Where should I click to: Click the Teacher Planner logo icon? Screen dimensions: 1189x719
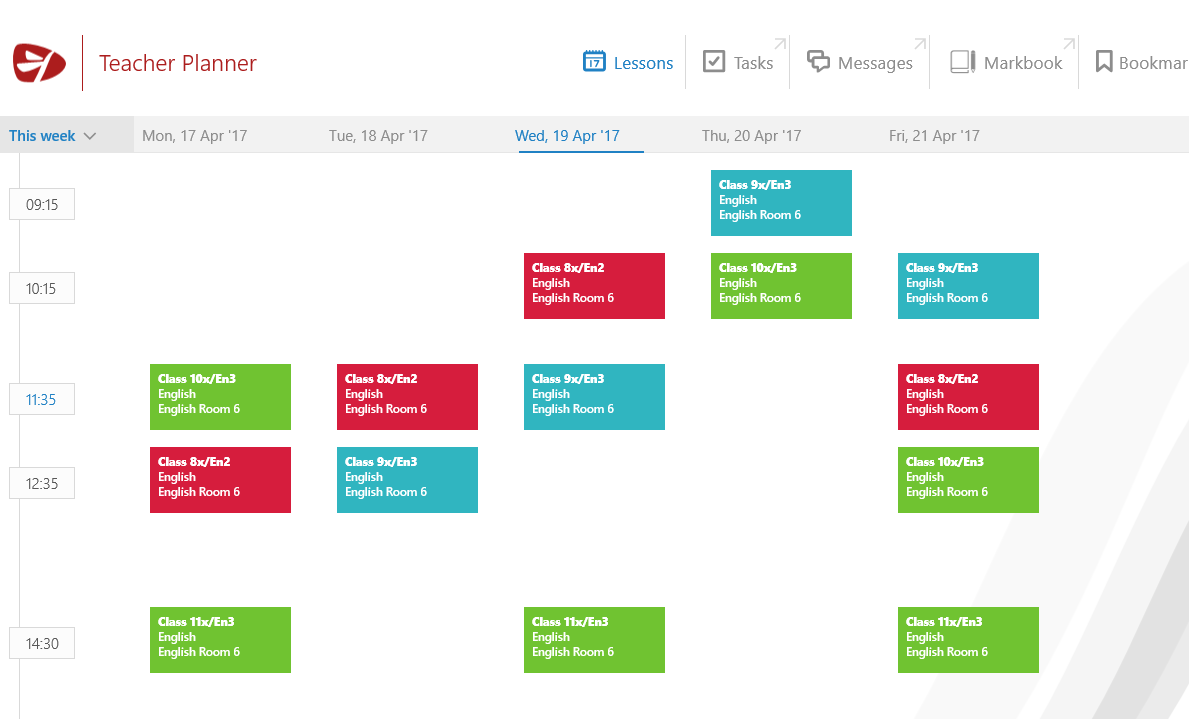coord(39,63)
